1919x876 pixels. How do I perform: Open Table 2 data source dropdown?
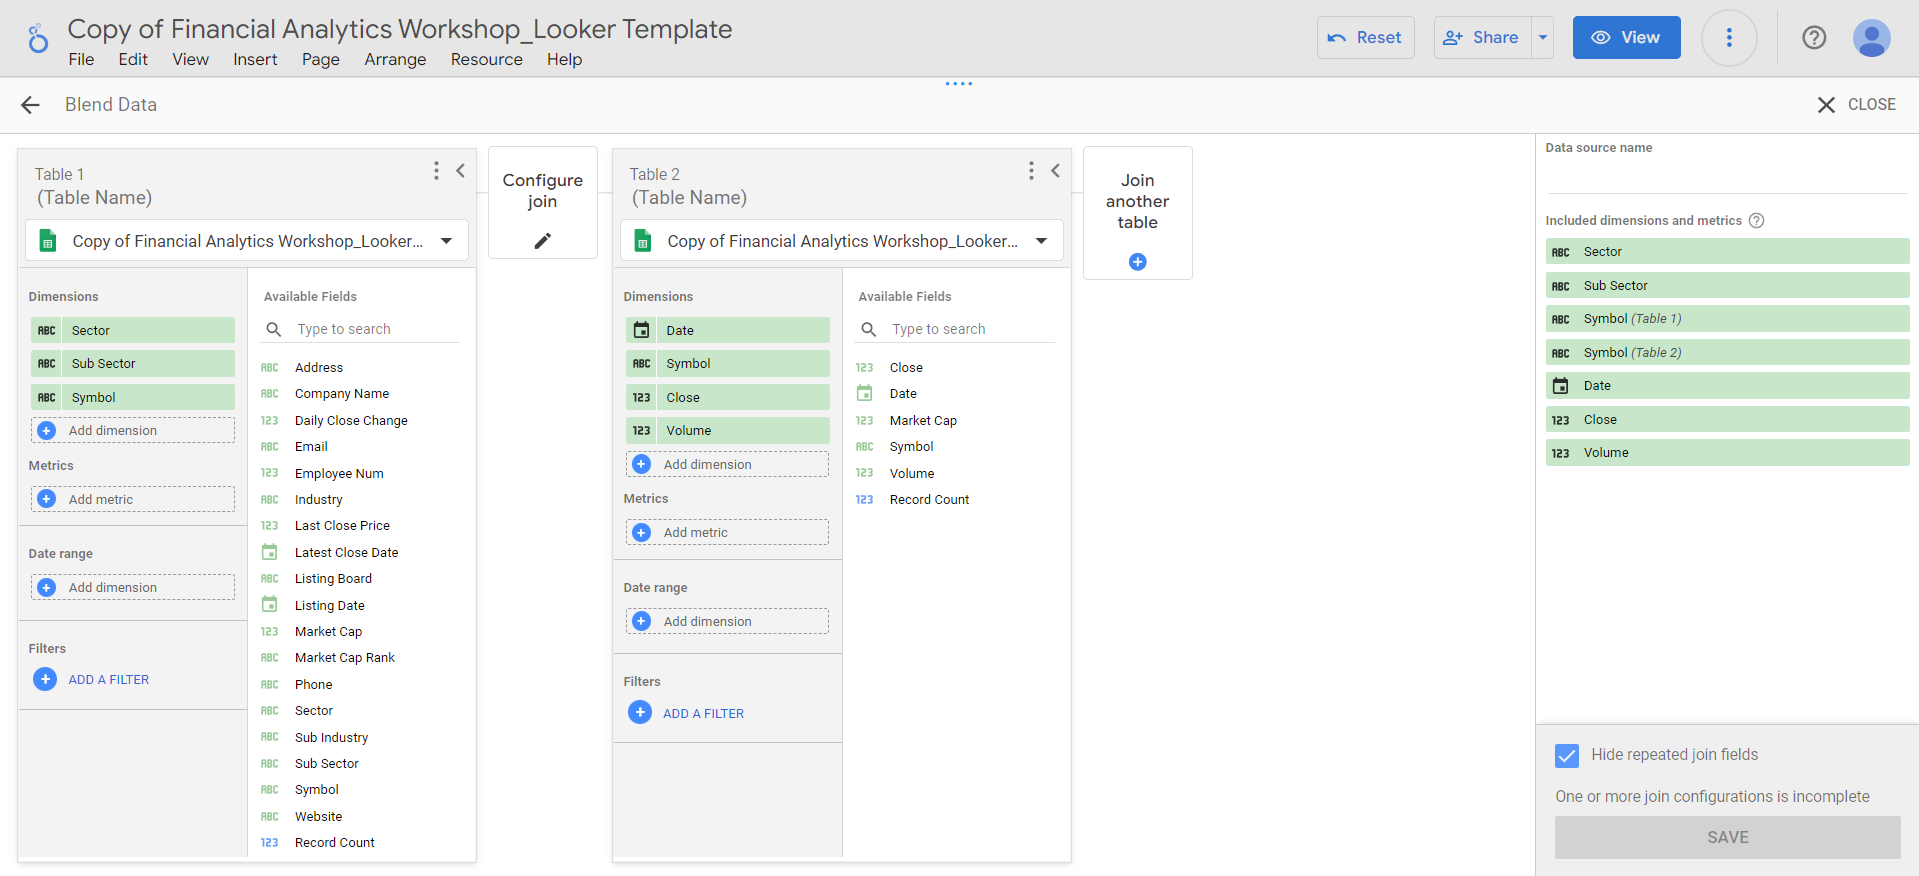[842, 240]
